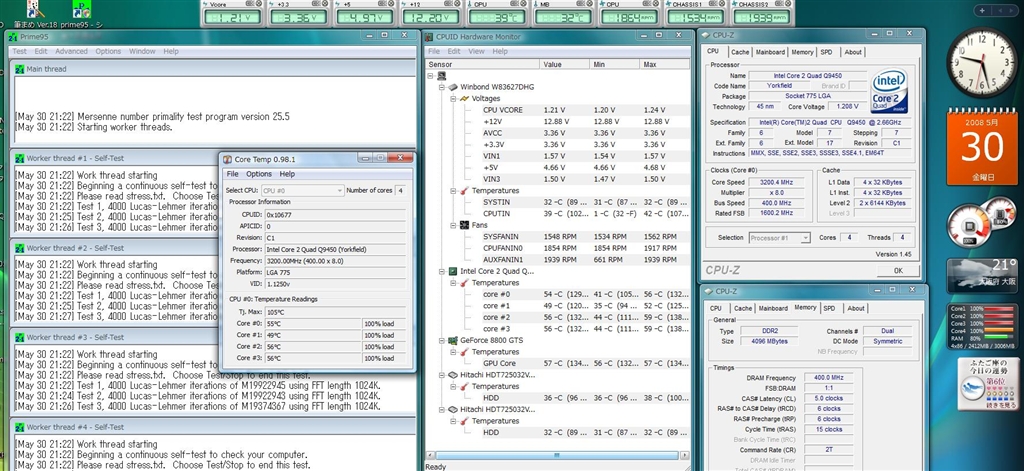The height and width of the screenshot is (471, 1024).
Task: Open the Test menu in Prime95
Action: pos(20,51)
